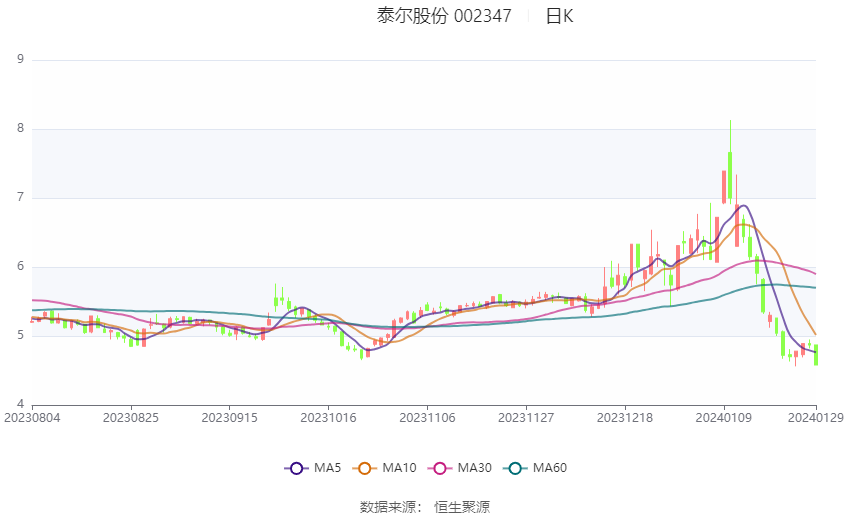This screenshot has height=517, width=850.
Task: Toggle the MA60 legend series
Action: click(x=535, y=468)
